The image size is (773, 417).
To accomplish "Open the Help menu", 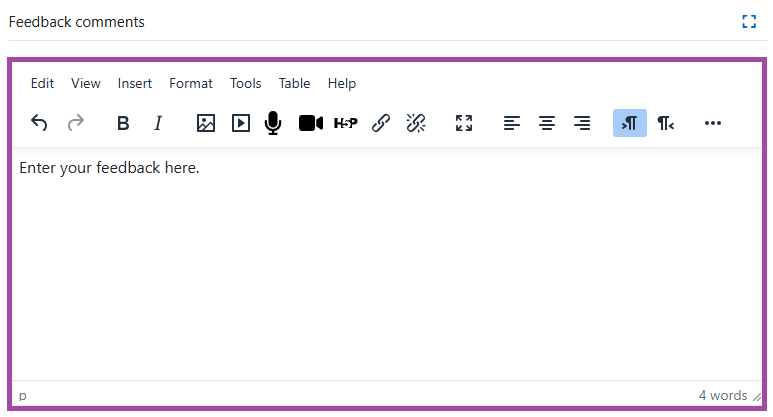I will click(342, 83).
